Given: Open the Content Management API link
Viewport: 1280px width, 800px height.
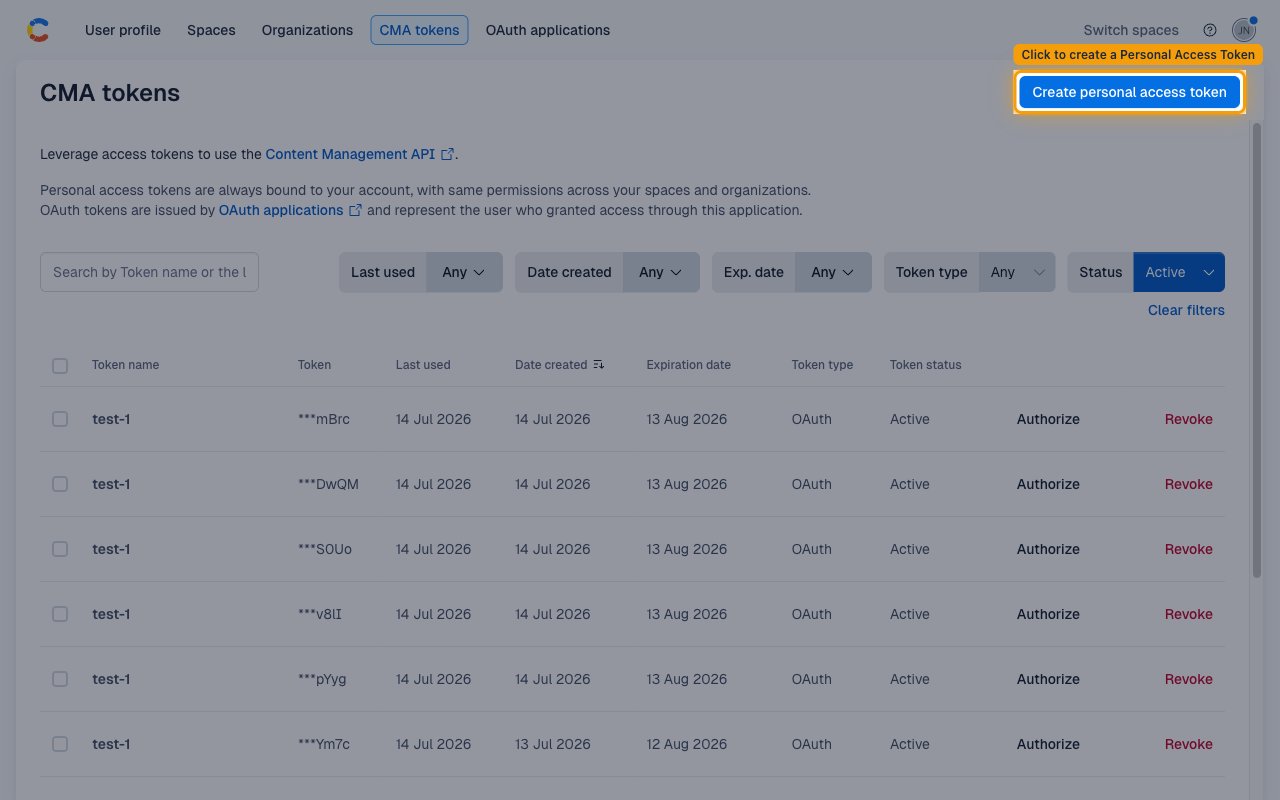Looking at the screenshot, I should [x=350, y=154].
